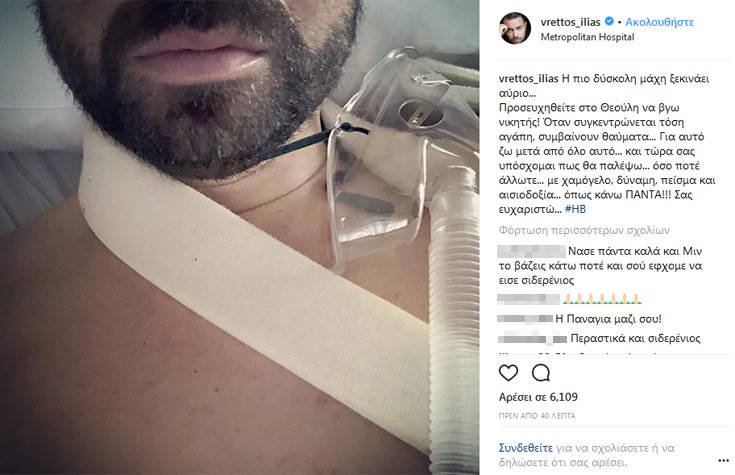
Task: Expand Φόρτωση περισσότερων σχολίων comments
Action: pyautogui.click(x=584, y=230)
